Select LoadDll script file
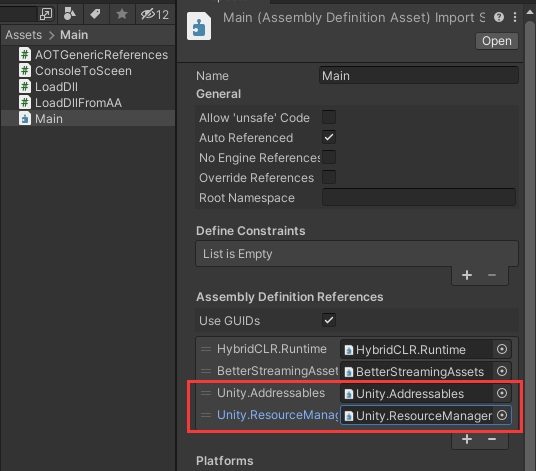This screenshot has width=536, height=471. point(88,87)
